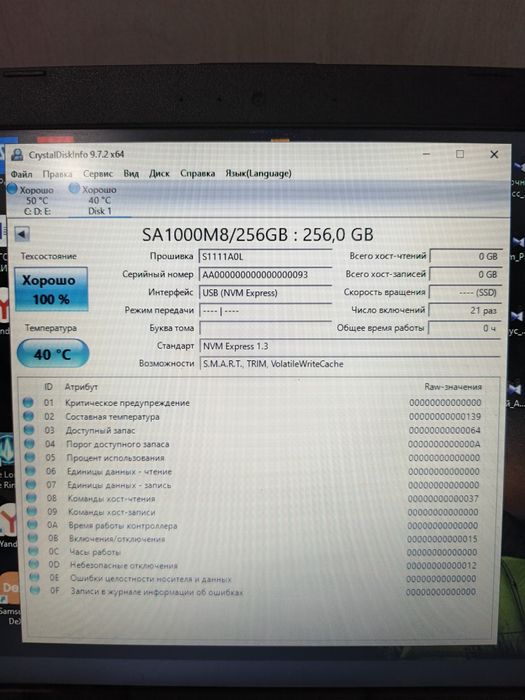Click the CrystalDiskInfo title bar icon
Screen dimensions: 525x700
(x=17, y=154)
